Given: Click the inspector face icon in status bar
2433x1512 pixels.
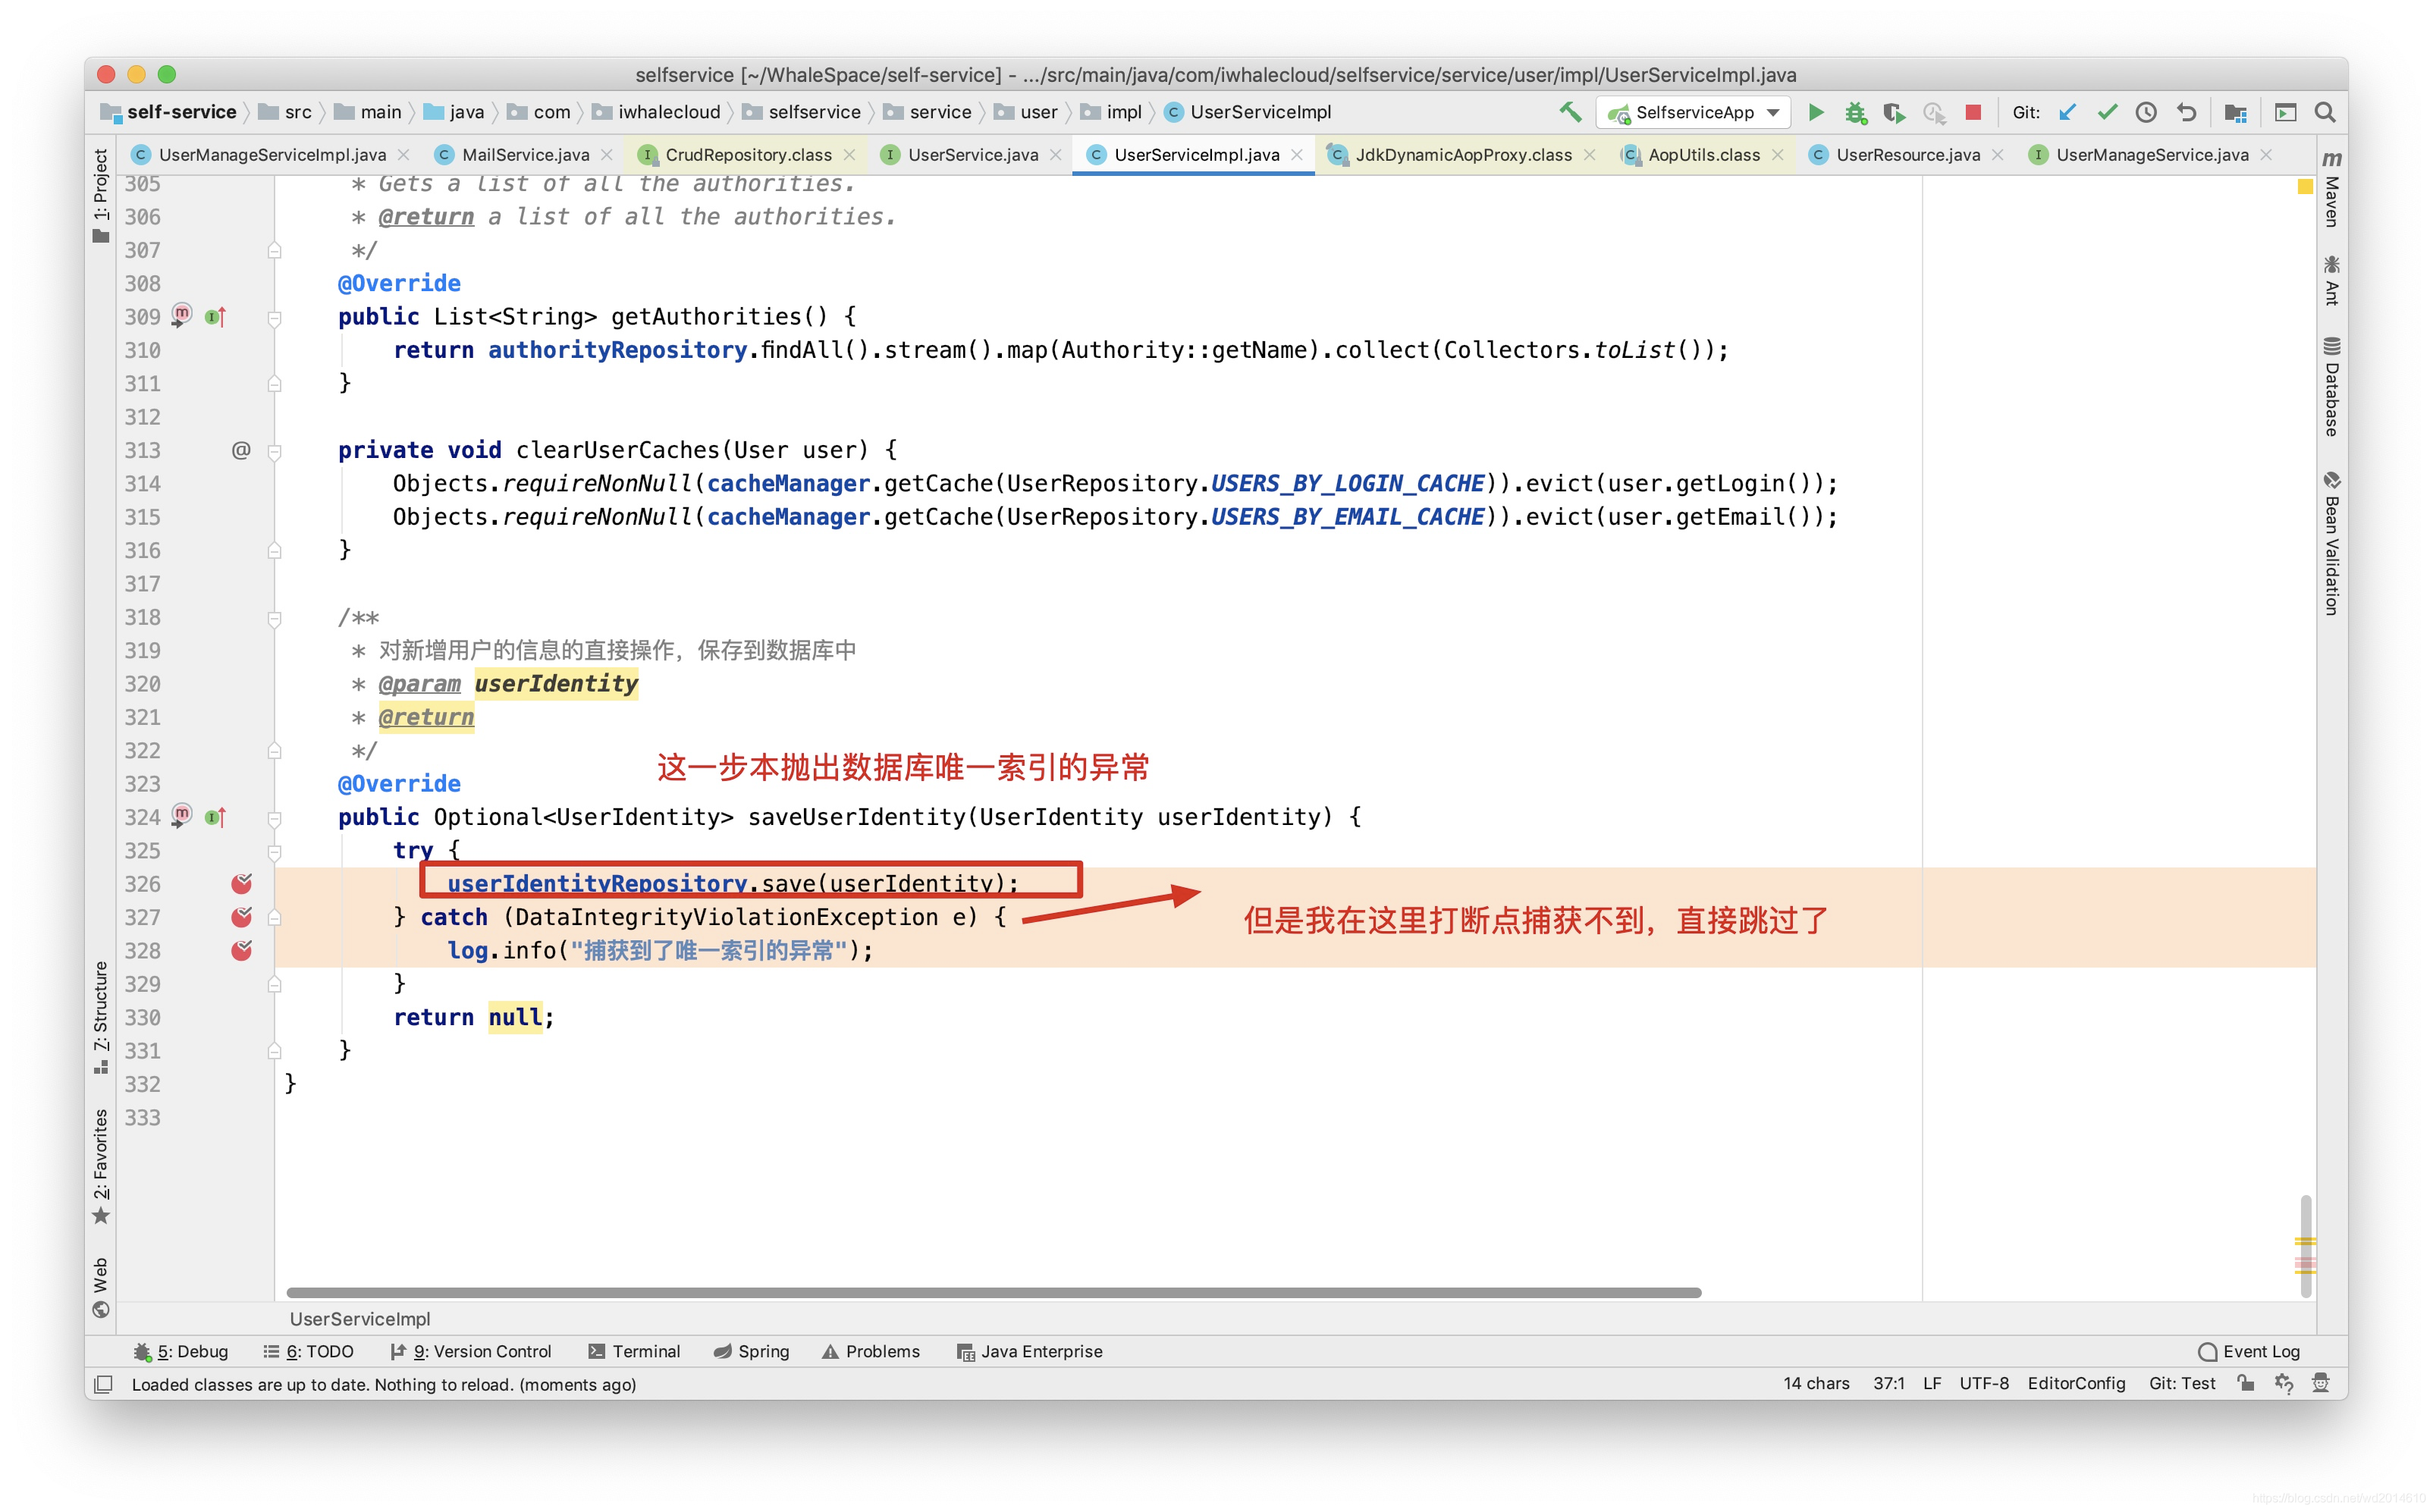Looking at the screenshot, I should coord(2321,1383).
